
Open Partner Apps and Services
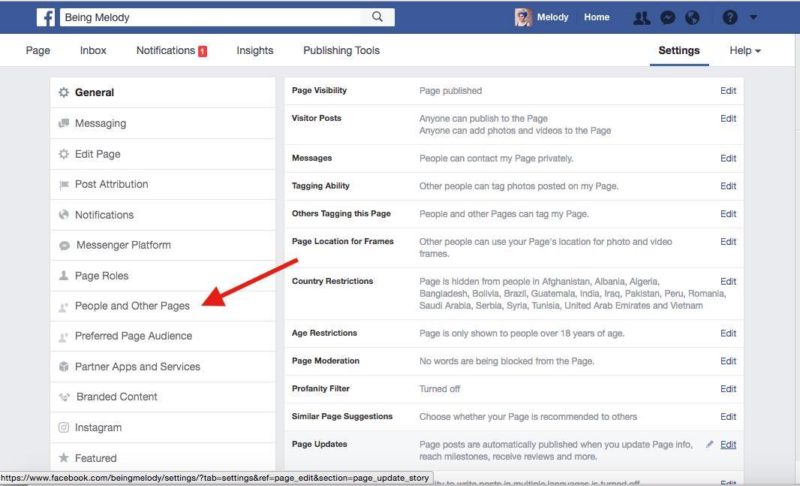pos(163,367)
